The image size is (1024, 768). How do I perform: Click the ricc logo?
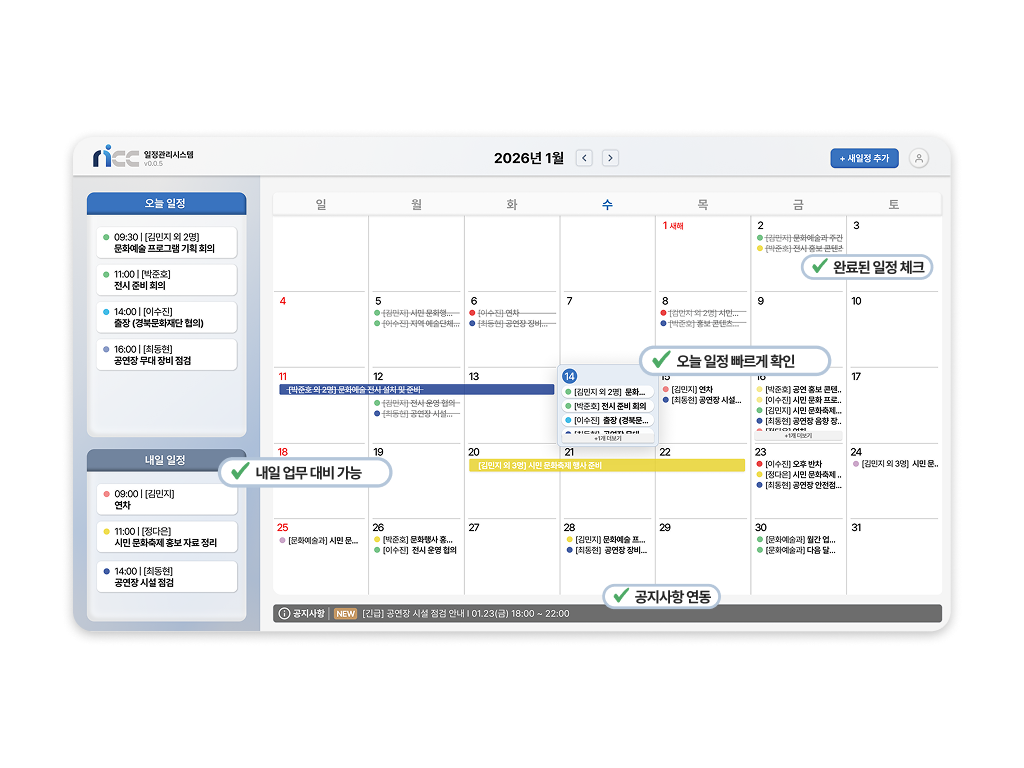click(116, 156)
